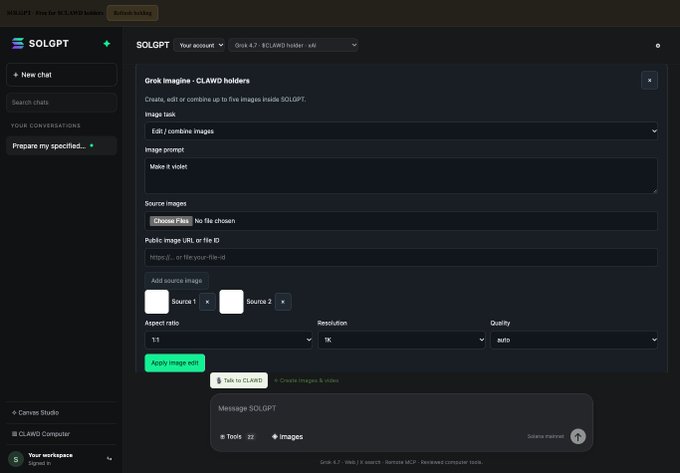Click the Search chats field
The image size is (680, 473).
(62, 102)
